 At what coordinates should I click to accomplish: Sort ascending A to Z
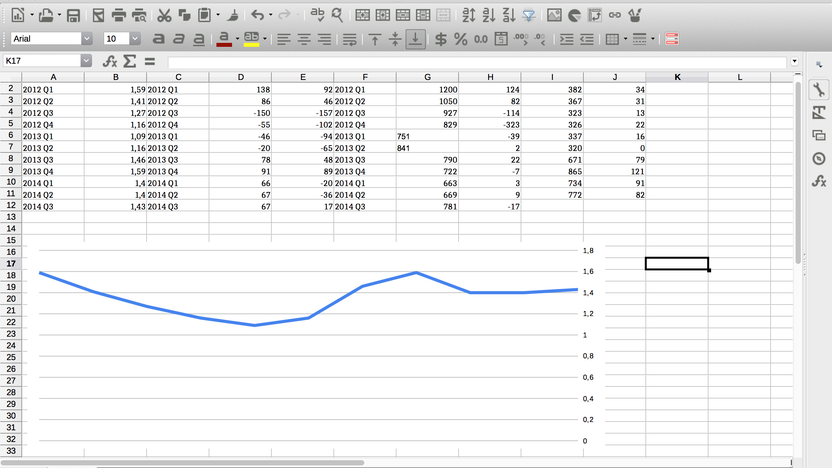(x=489, y=15)
